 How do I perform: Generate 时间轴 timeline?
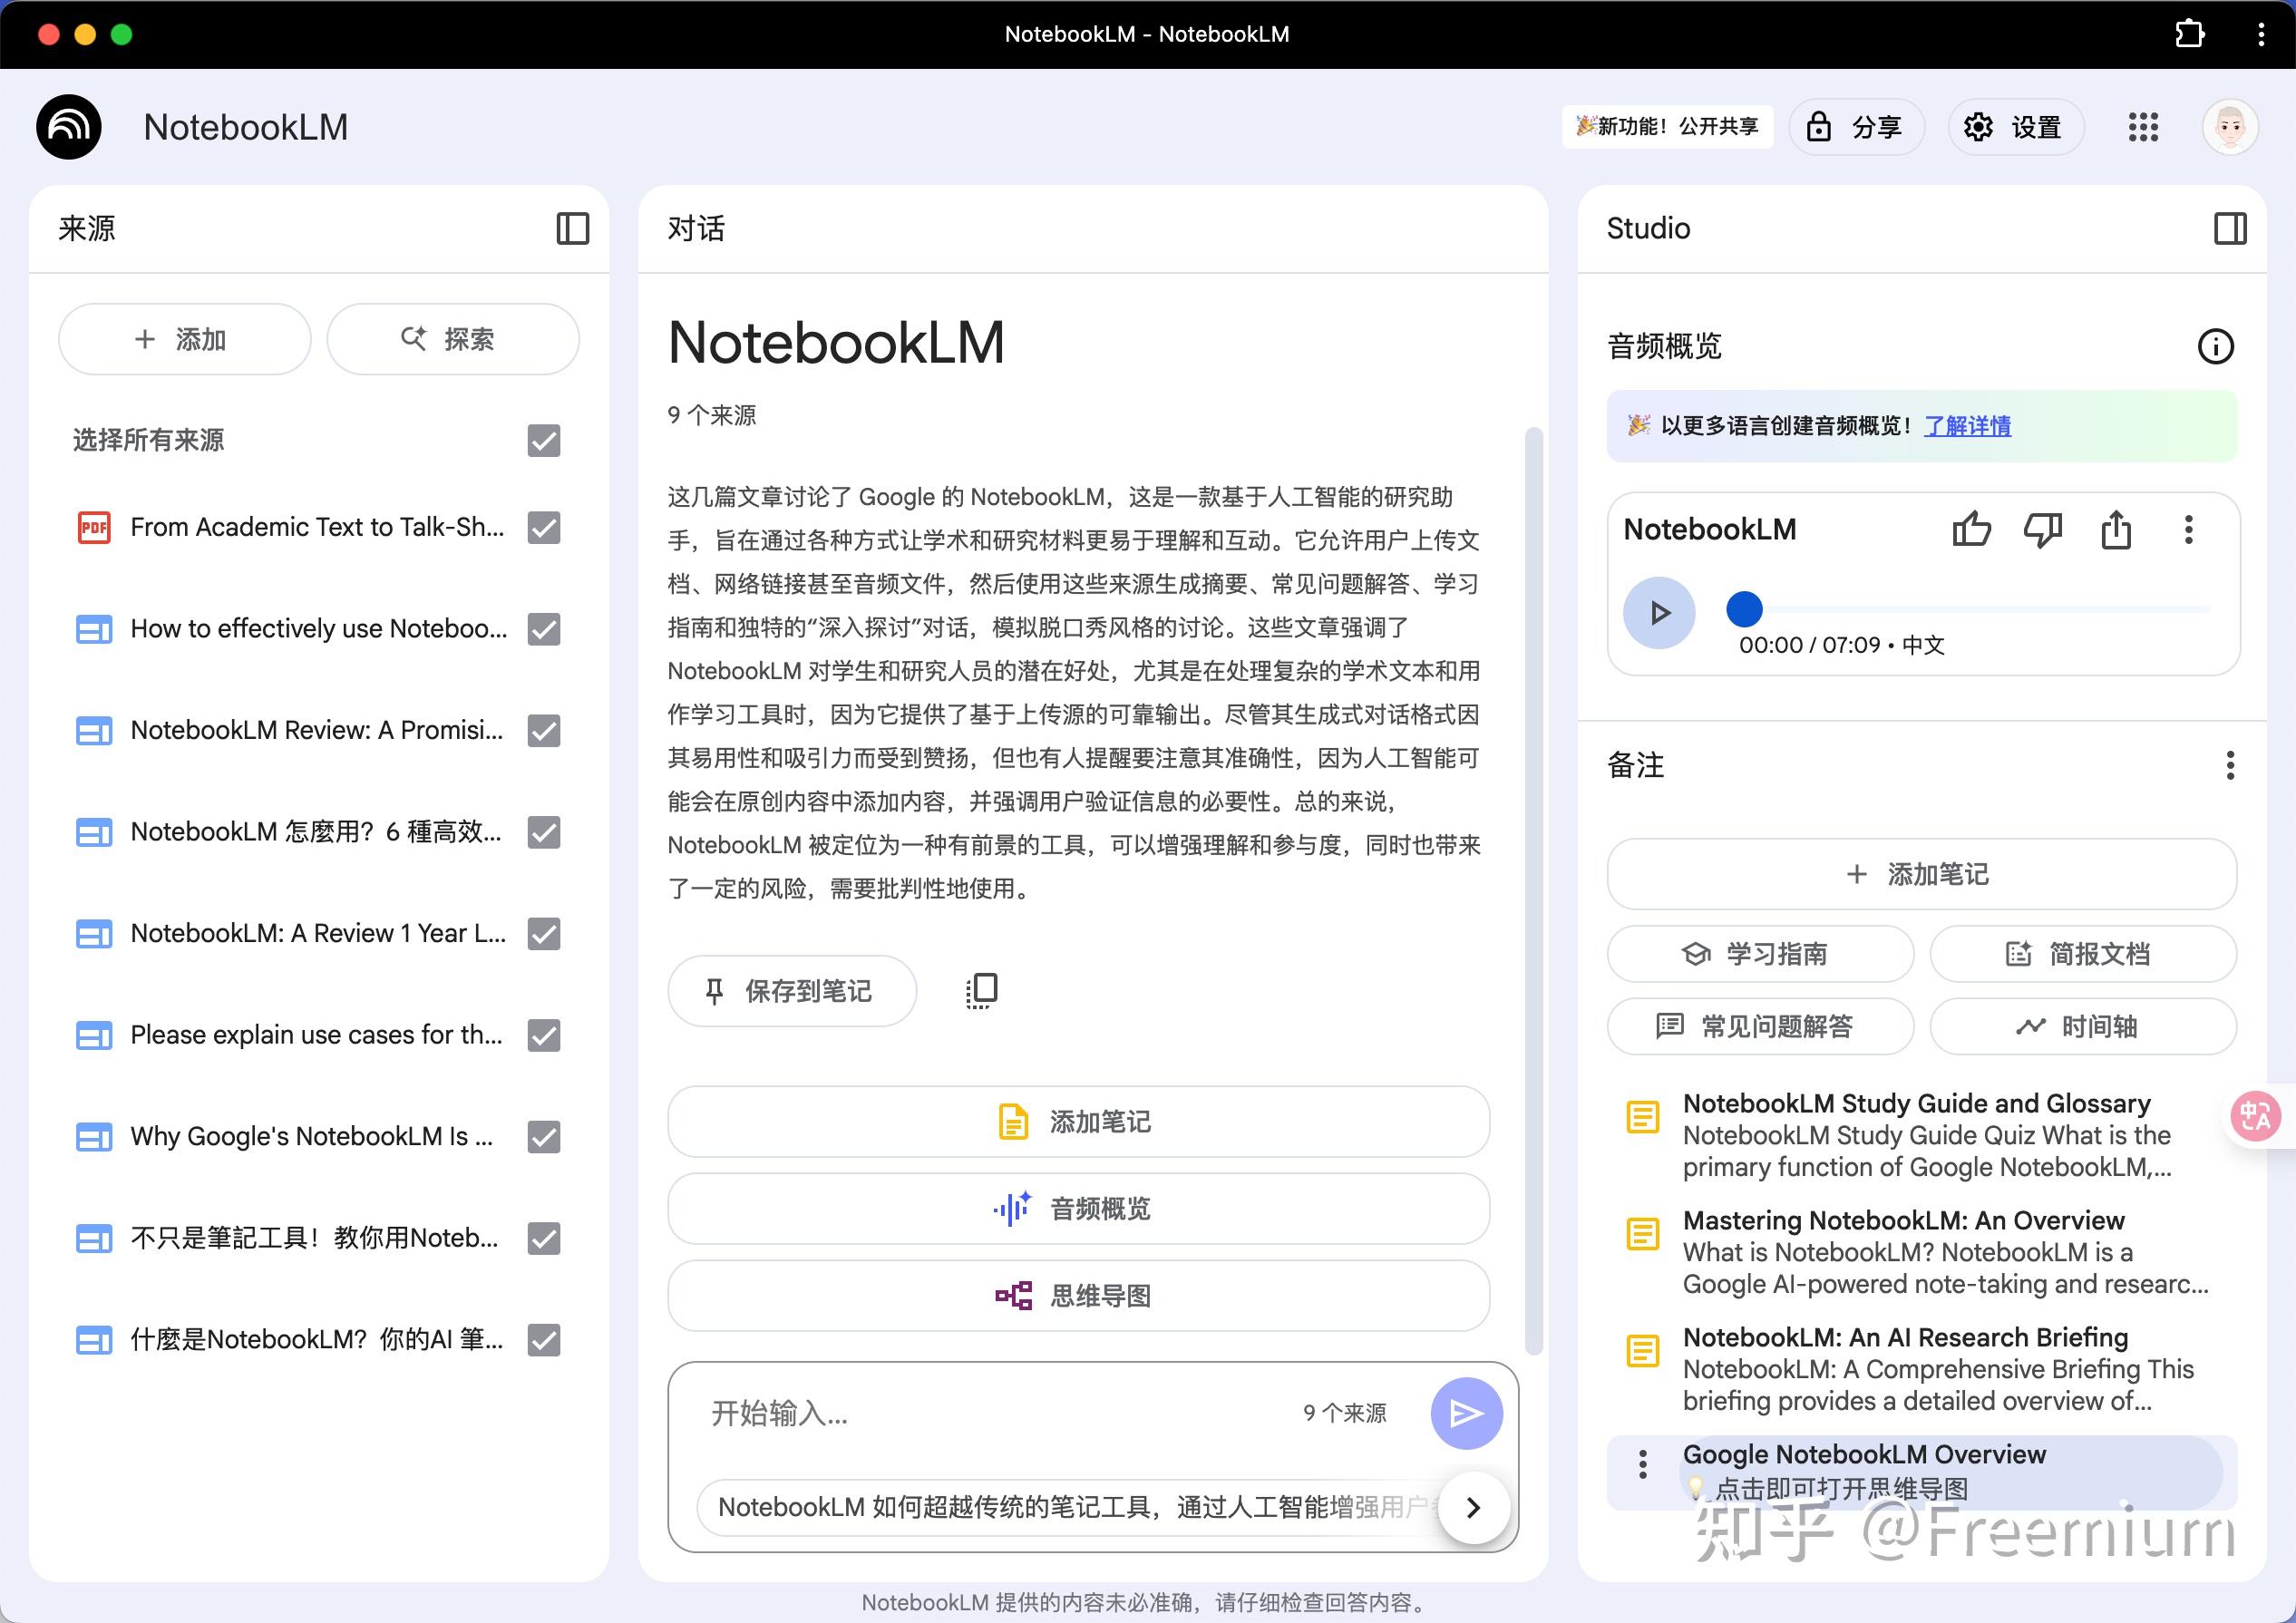pos(2083,1026)
